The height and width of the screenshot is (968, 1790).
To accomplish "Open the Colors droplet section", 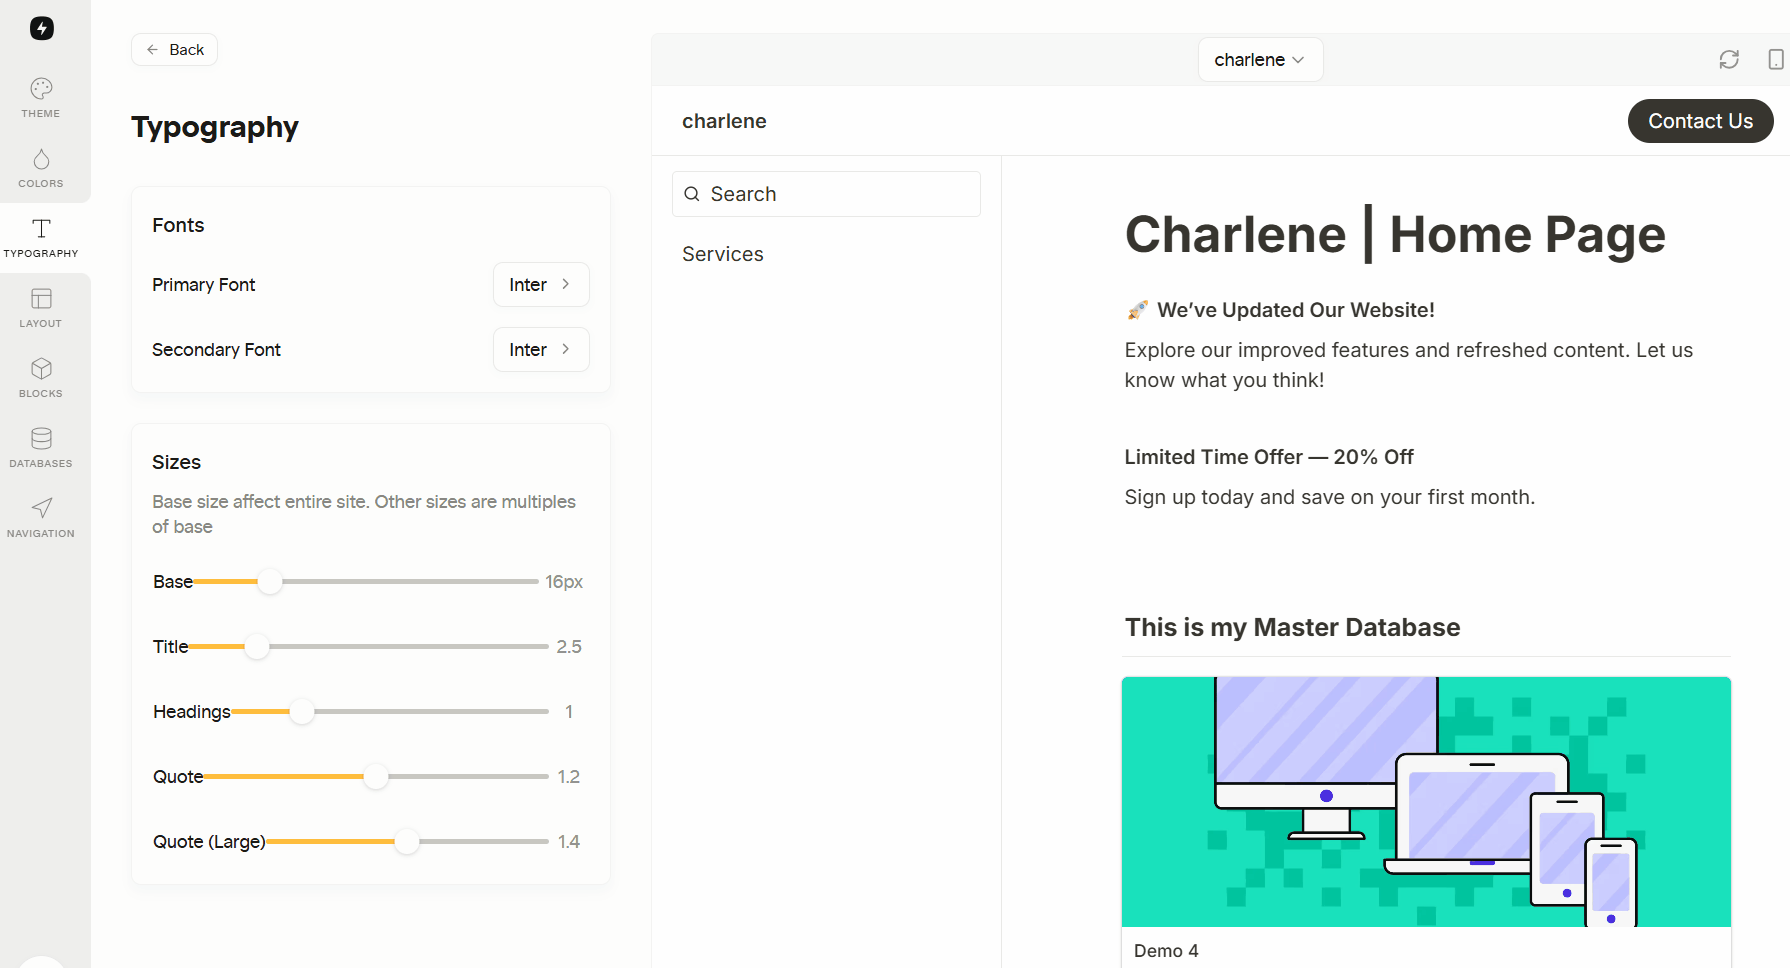I will [x=41, y=168].
